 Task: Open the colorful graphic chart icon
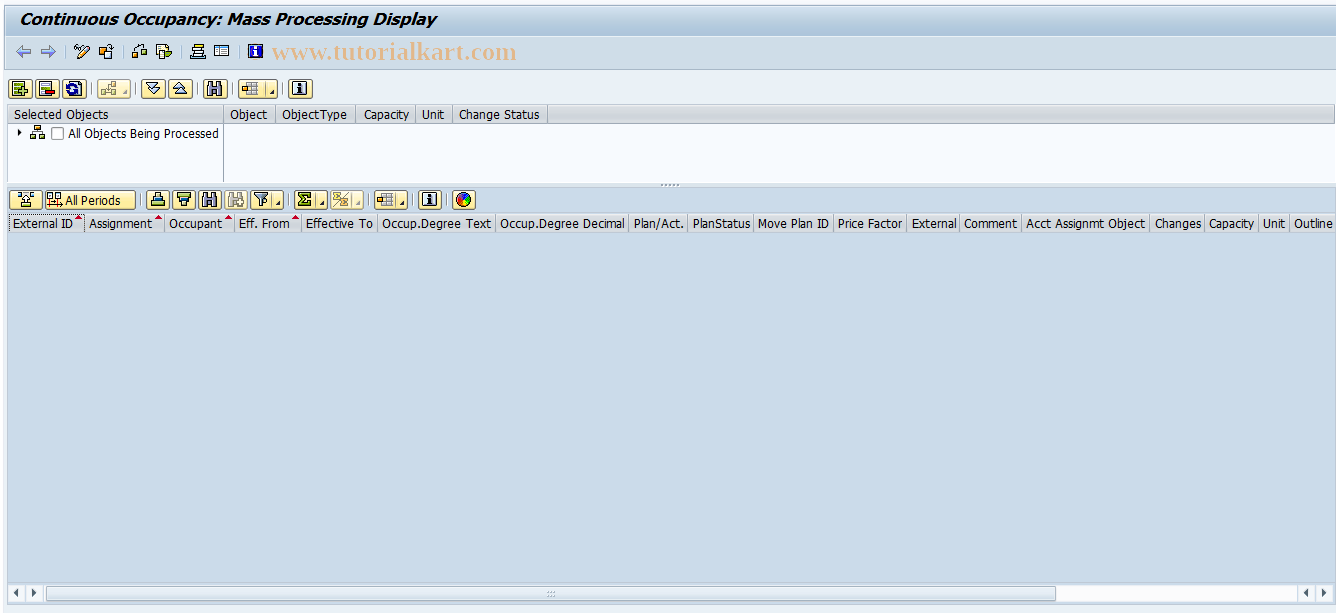(463, 200)
